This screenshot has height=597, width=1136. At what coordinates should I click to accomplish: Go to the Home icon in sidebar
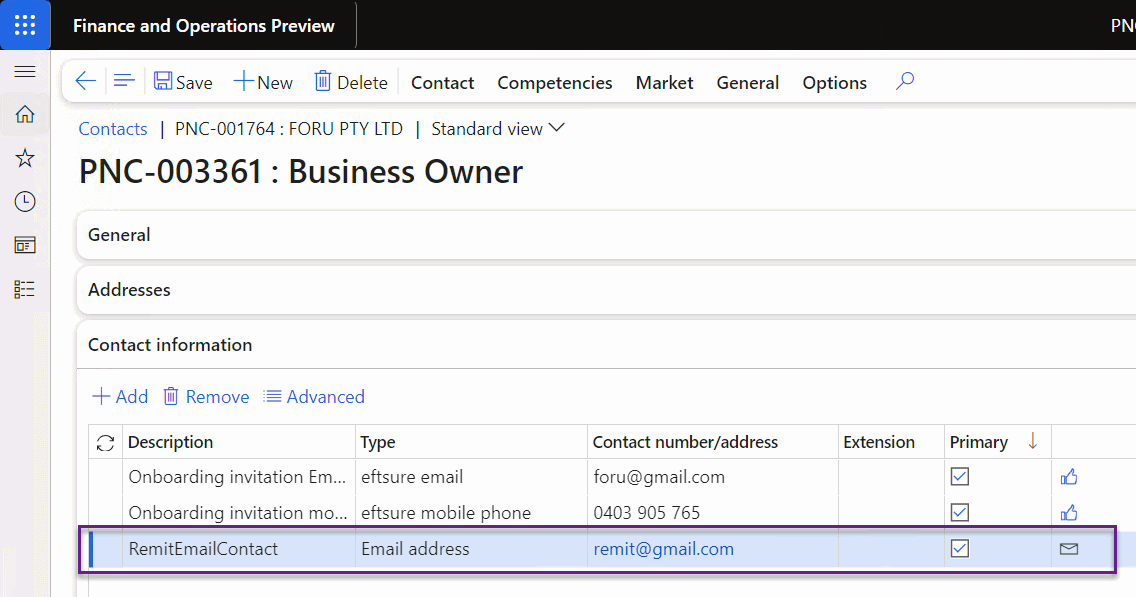tap(25, 114)
